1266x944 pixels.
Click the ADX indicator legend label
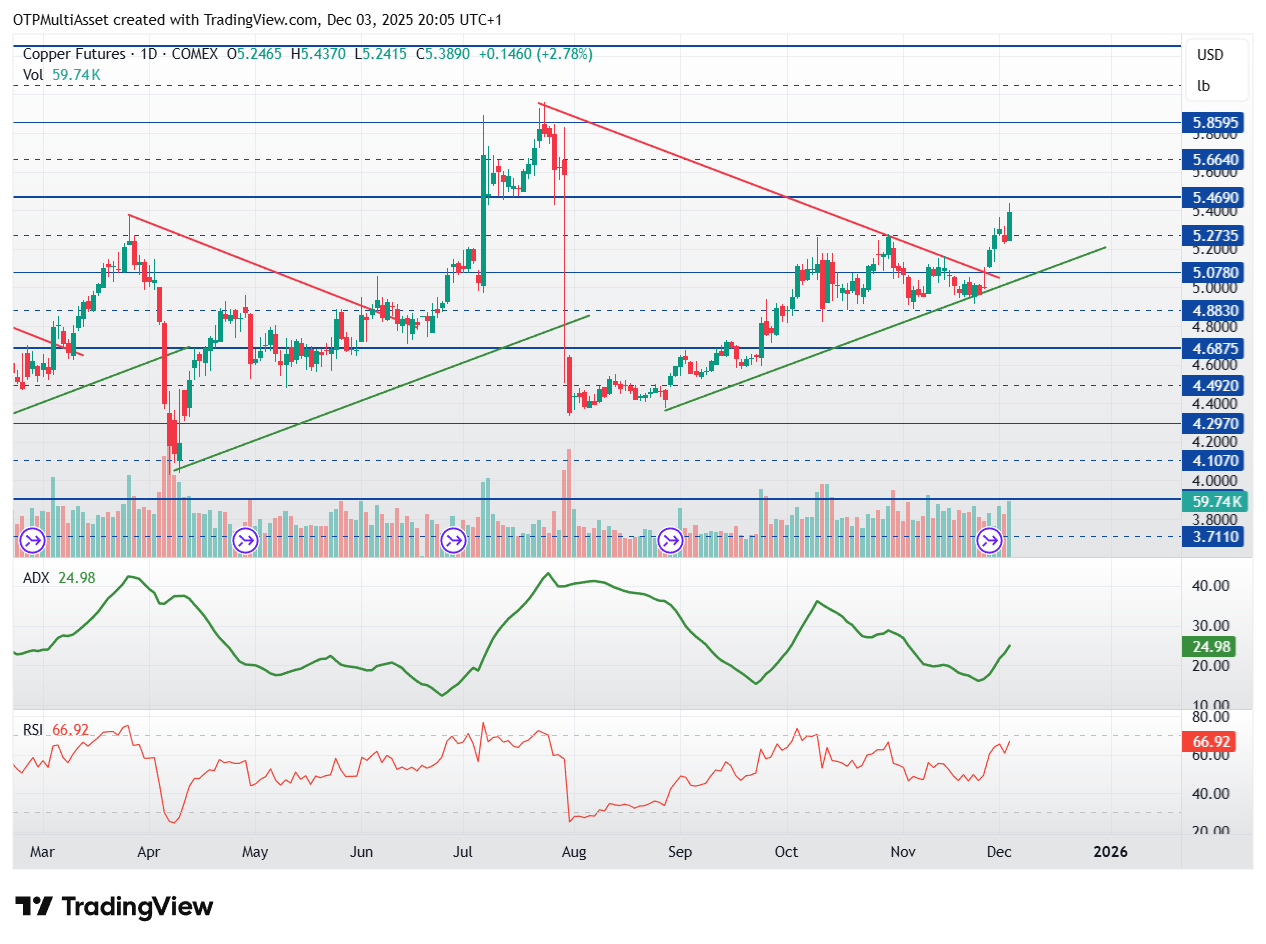coord(60,576)
